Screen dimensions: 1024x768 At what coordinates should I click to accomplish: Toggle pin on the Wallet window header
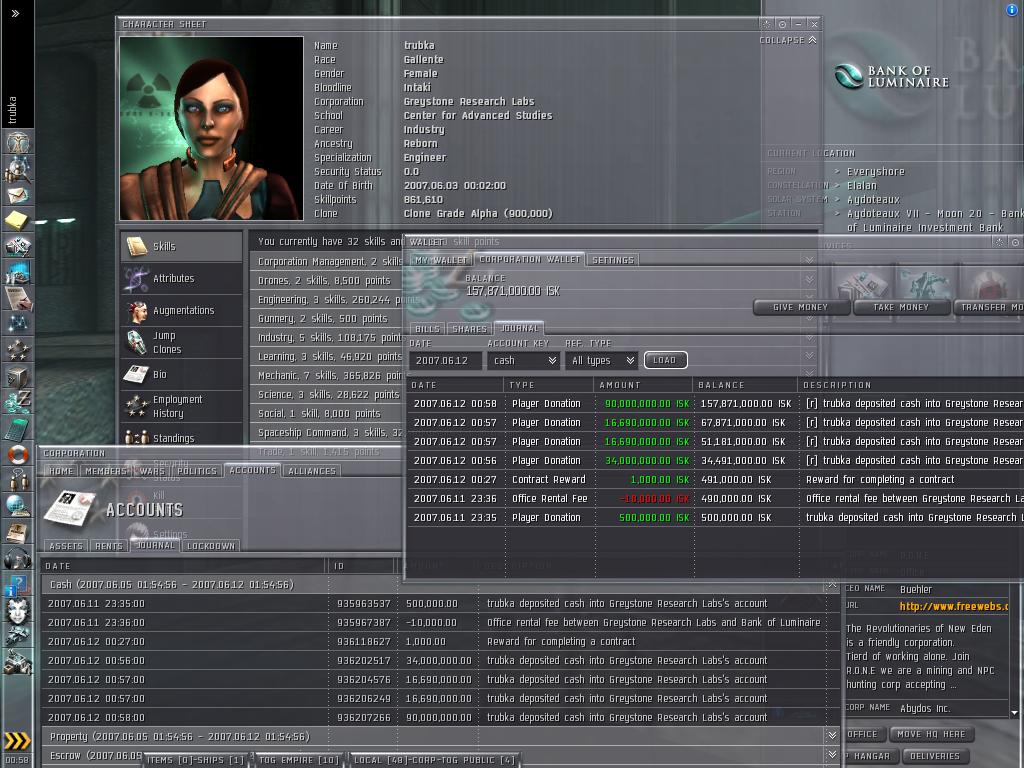pos(1015,242)
